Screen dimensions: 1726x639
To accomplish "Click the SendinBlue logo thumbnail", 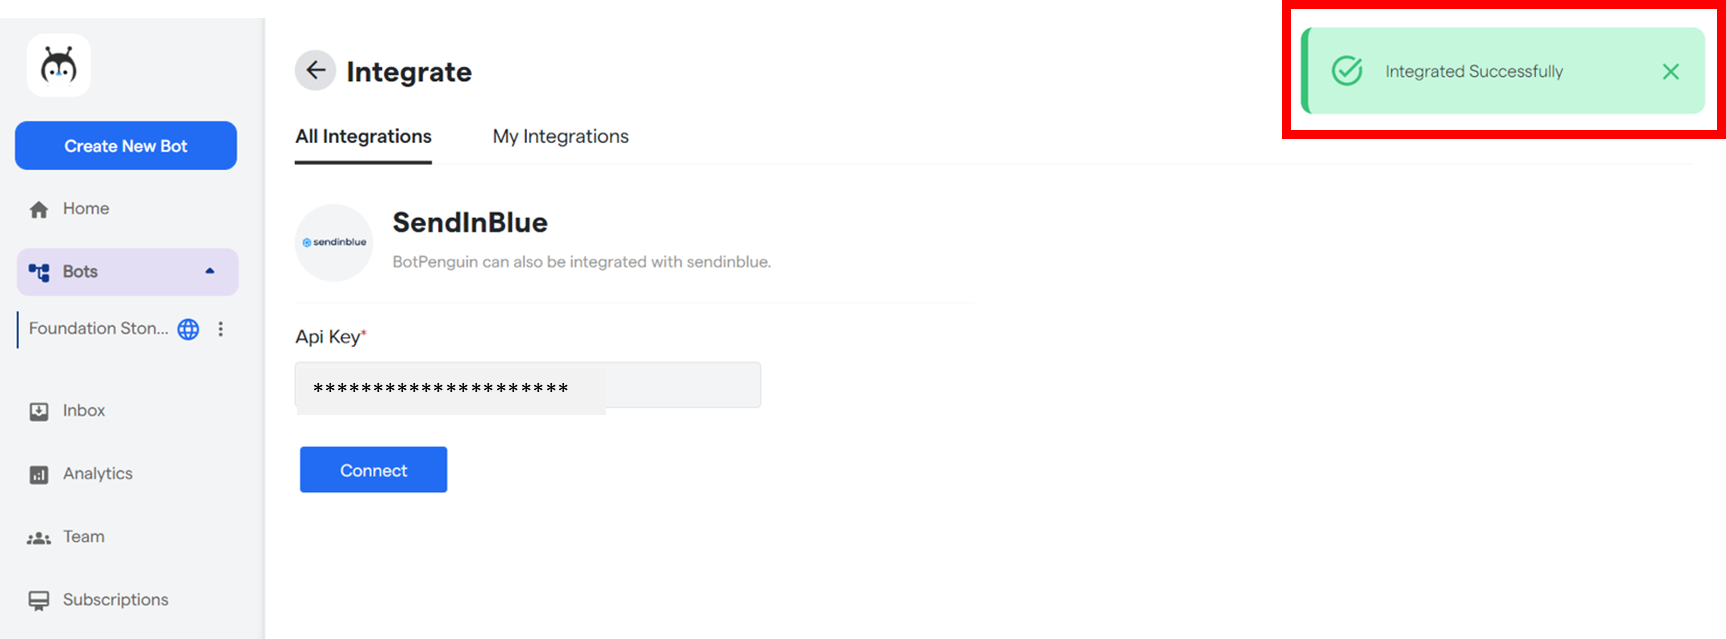I will click(334, 243).
